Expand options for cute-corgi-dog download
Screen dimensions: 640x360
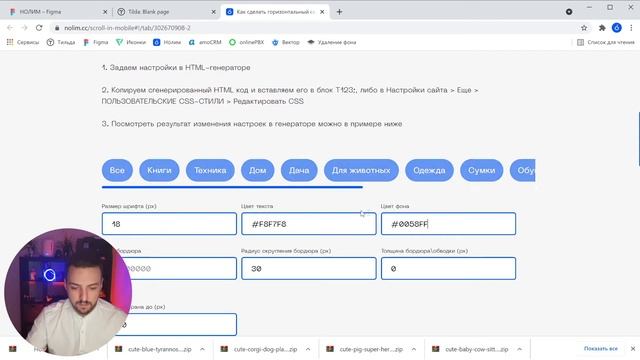coord(308,349)
